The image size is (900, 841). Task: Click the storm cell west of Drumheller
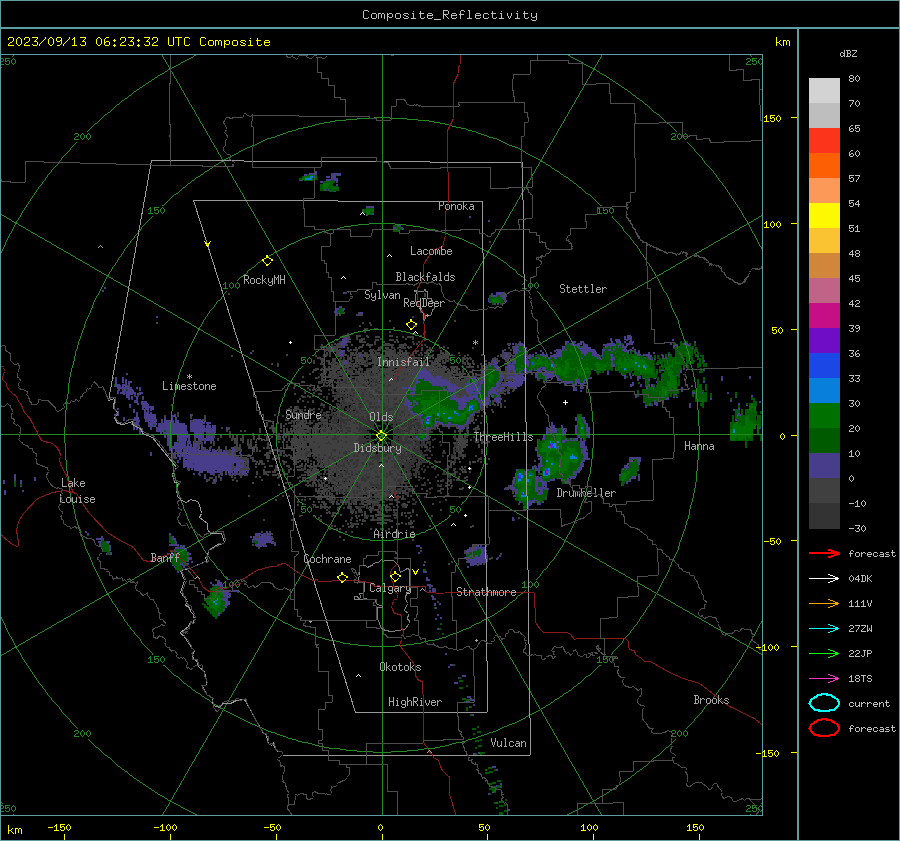point(529,487)
